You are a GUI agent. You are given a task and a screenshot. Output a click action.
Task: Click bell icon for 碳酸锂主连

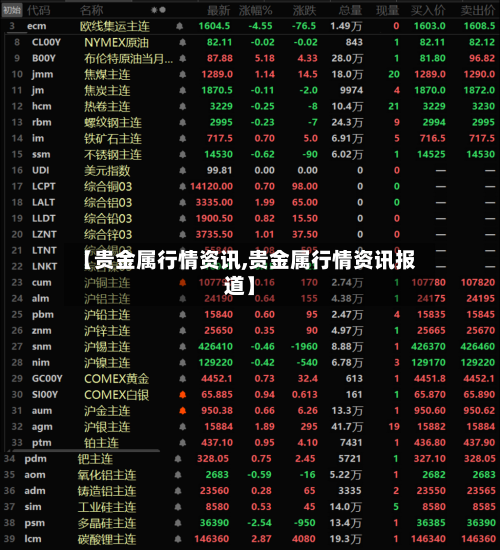(178, 539)
